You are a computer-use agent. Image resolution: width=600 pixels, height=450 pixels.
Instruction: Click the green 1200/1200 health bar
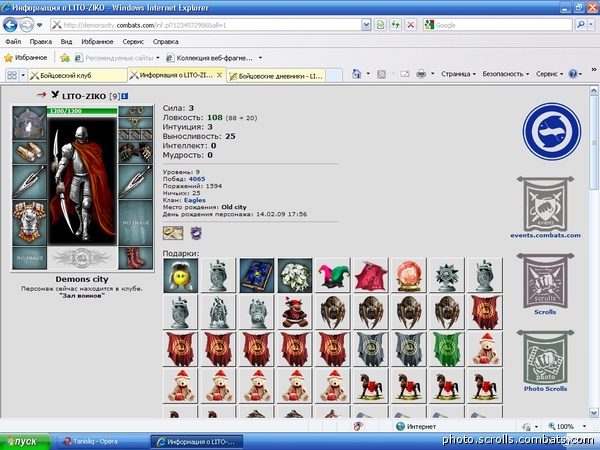tap(82, 111)
